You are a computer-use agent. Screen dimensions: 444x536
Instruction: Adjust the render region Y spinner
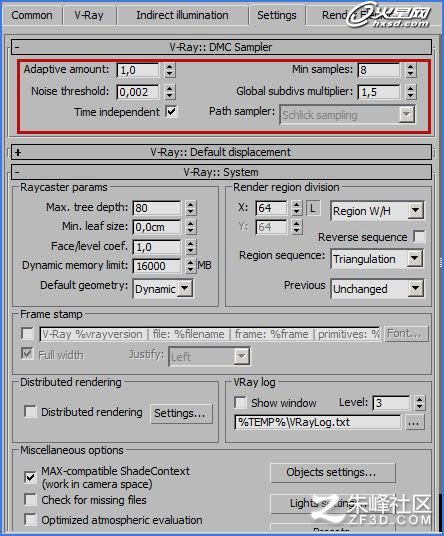(297, 227)
